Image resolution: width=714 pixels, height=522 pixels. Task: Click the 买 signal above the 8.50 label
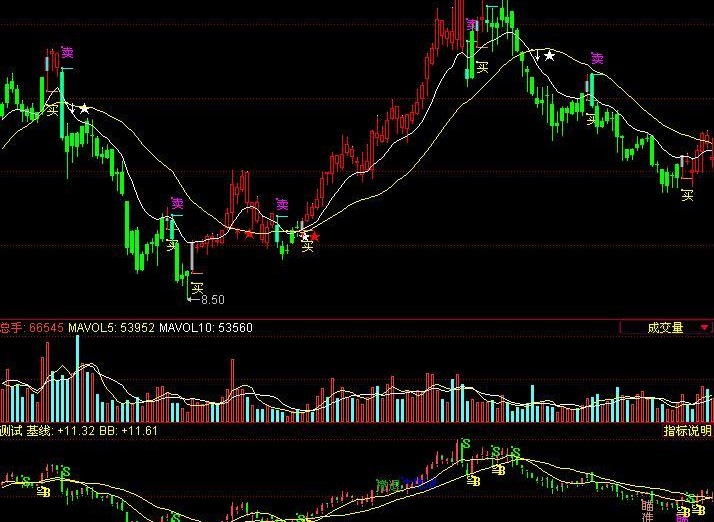(x=197, y=288)
